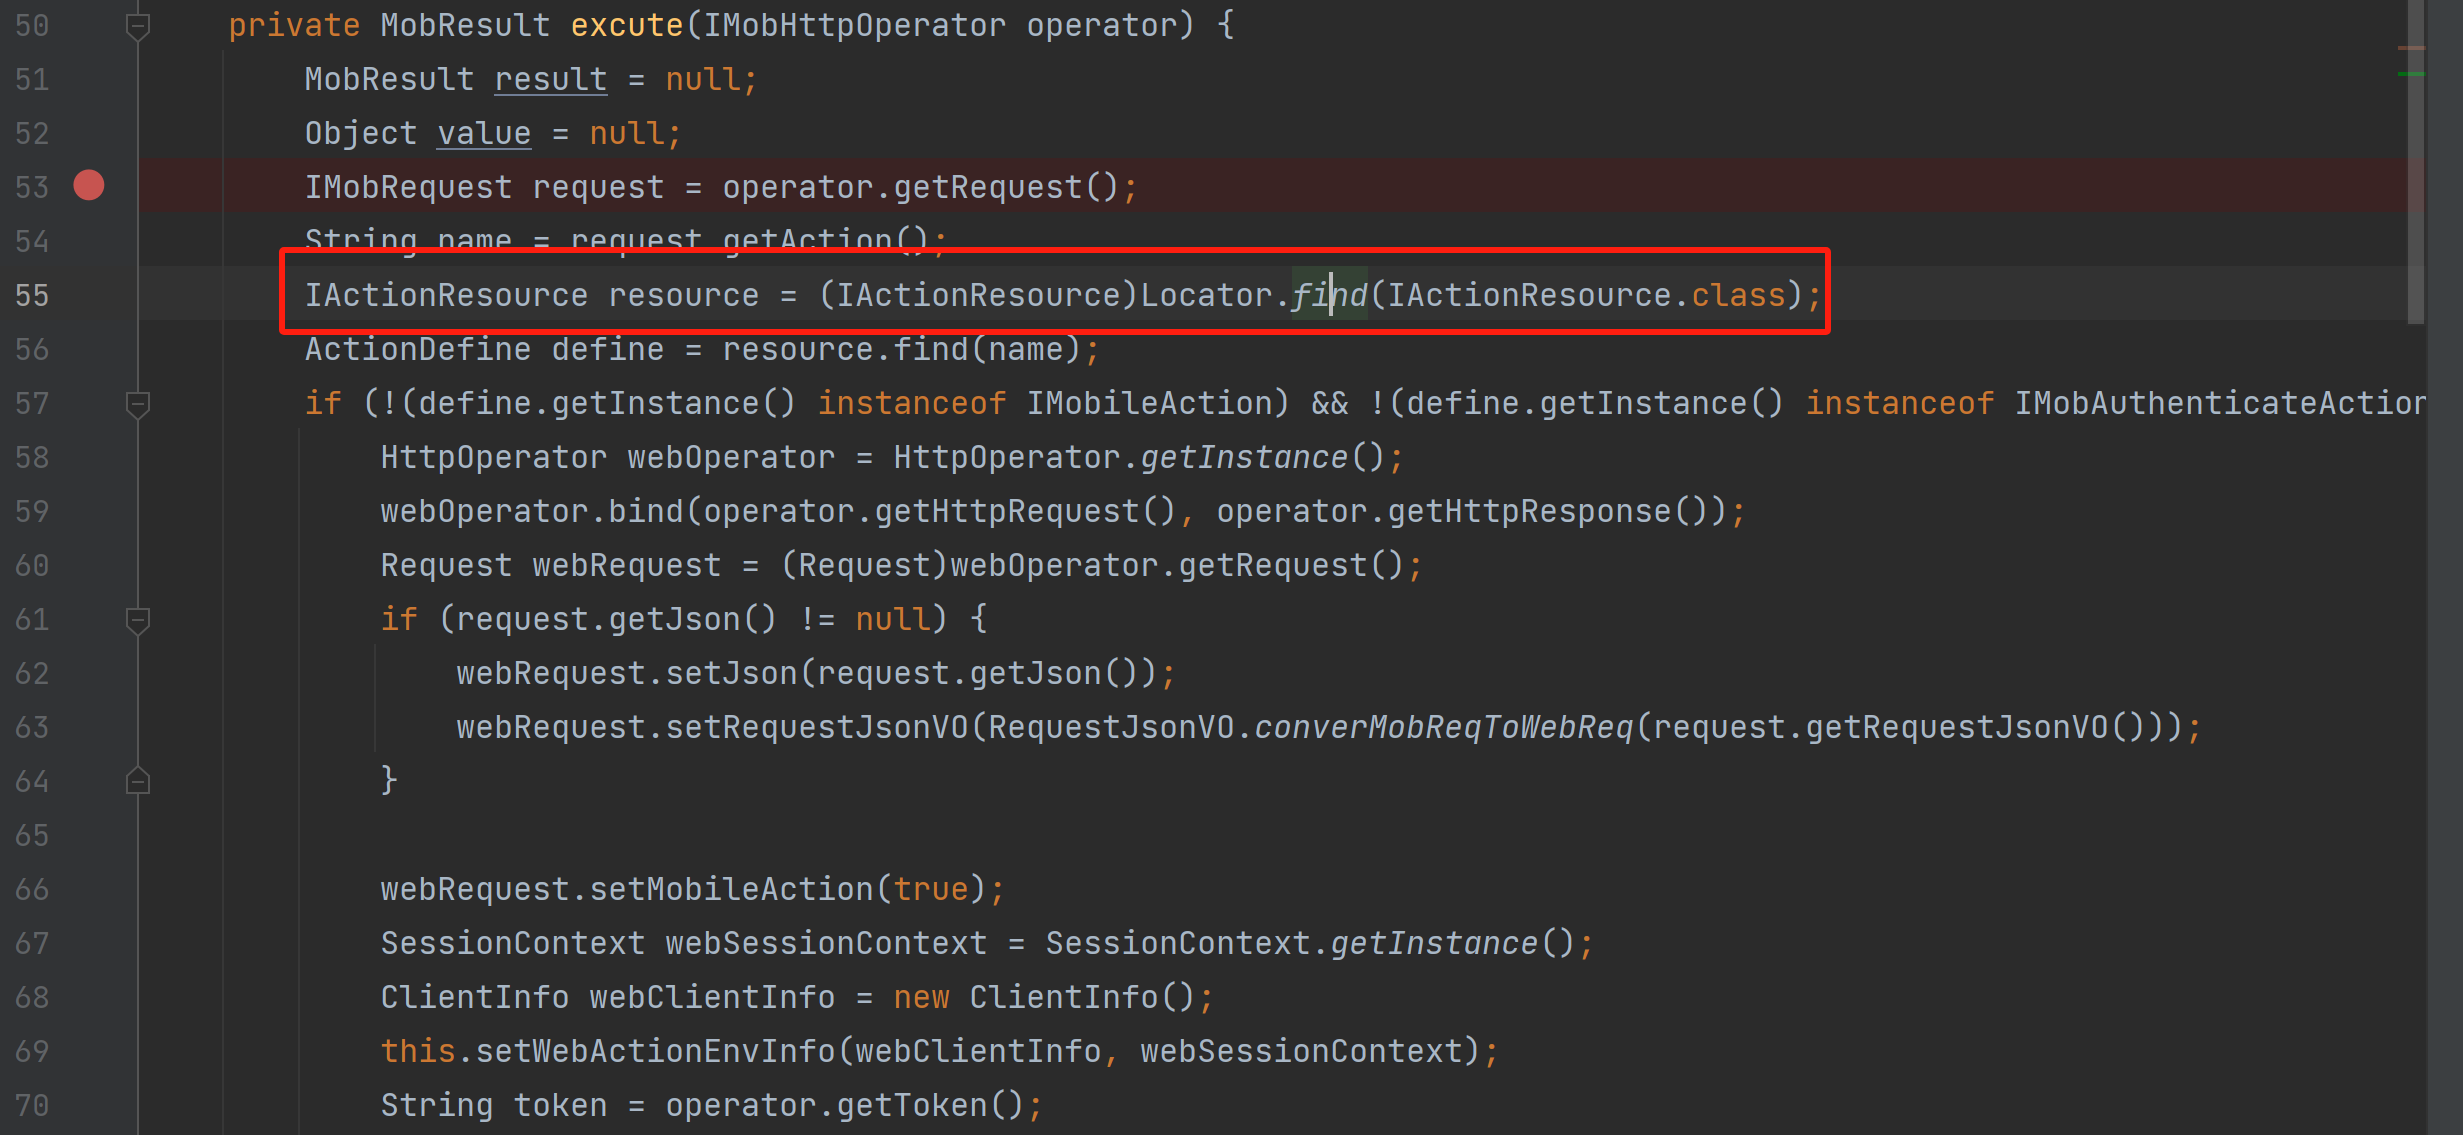
Task: Click setMobileAction call on line 66
Action: (731, 890)
